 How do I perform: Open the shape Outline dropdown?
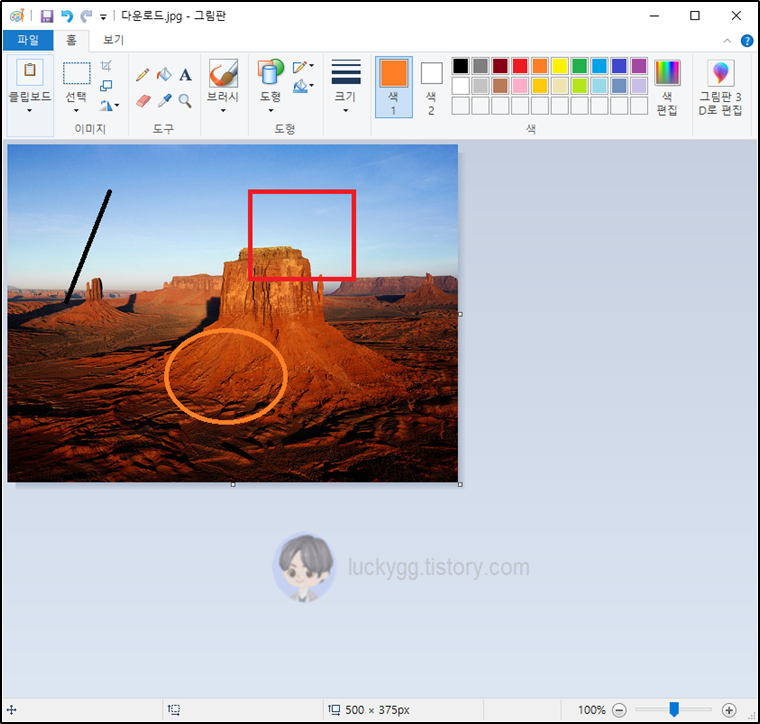(303, 66)
